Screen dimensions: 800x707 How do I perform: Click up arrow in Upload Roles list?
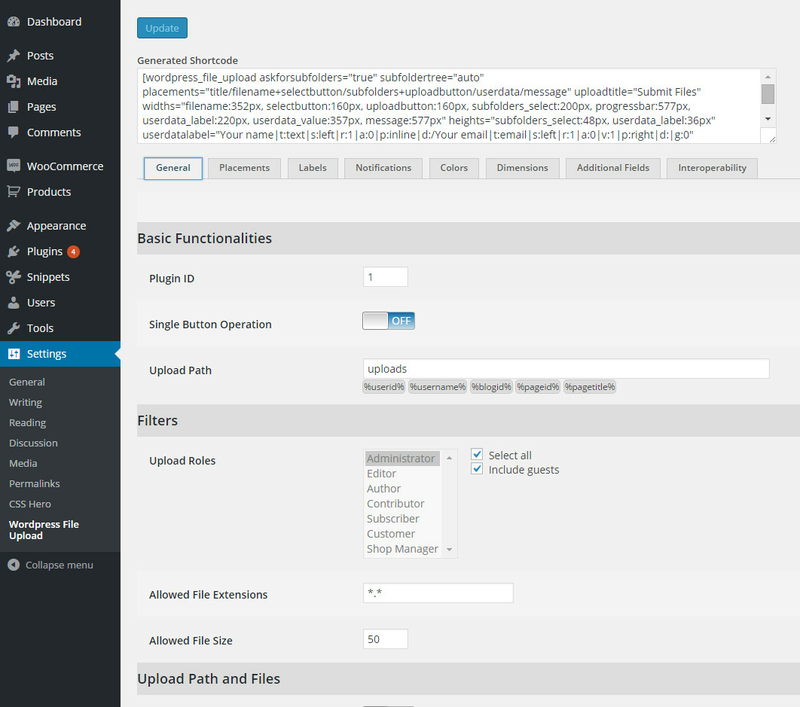coord(449,458)
